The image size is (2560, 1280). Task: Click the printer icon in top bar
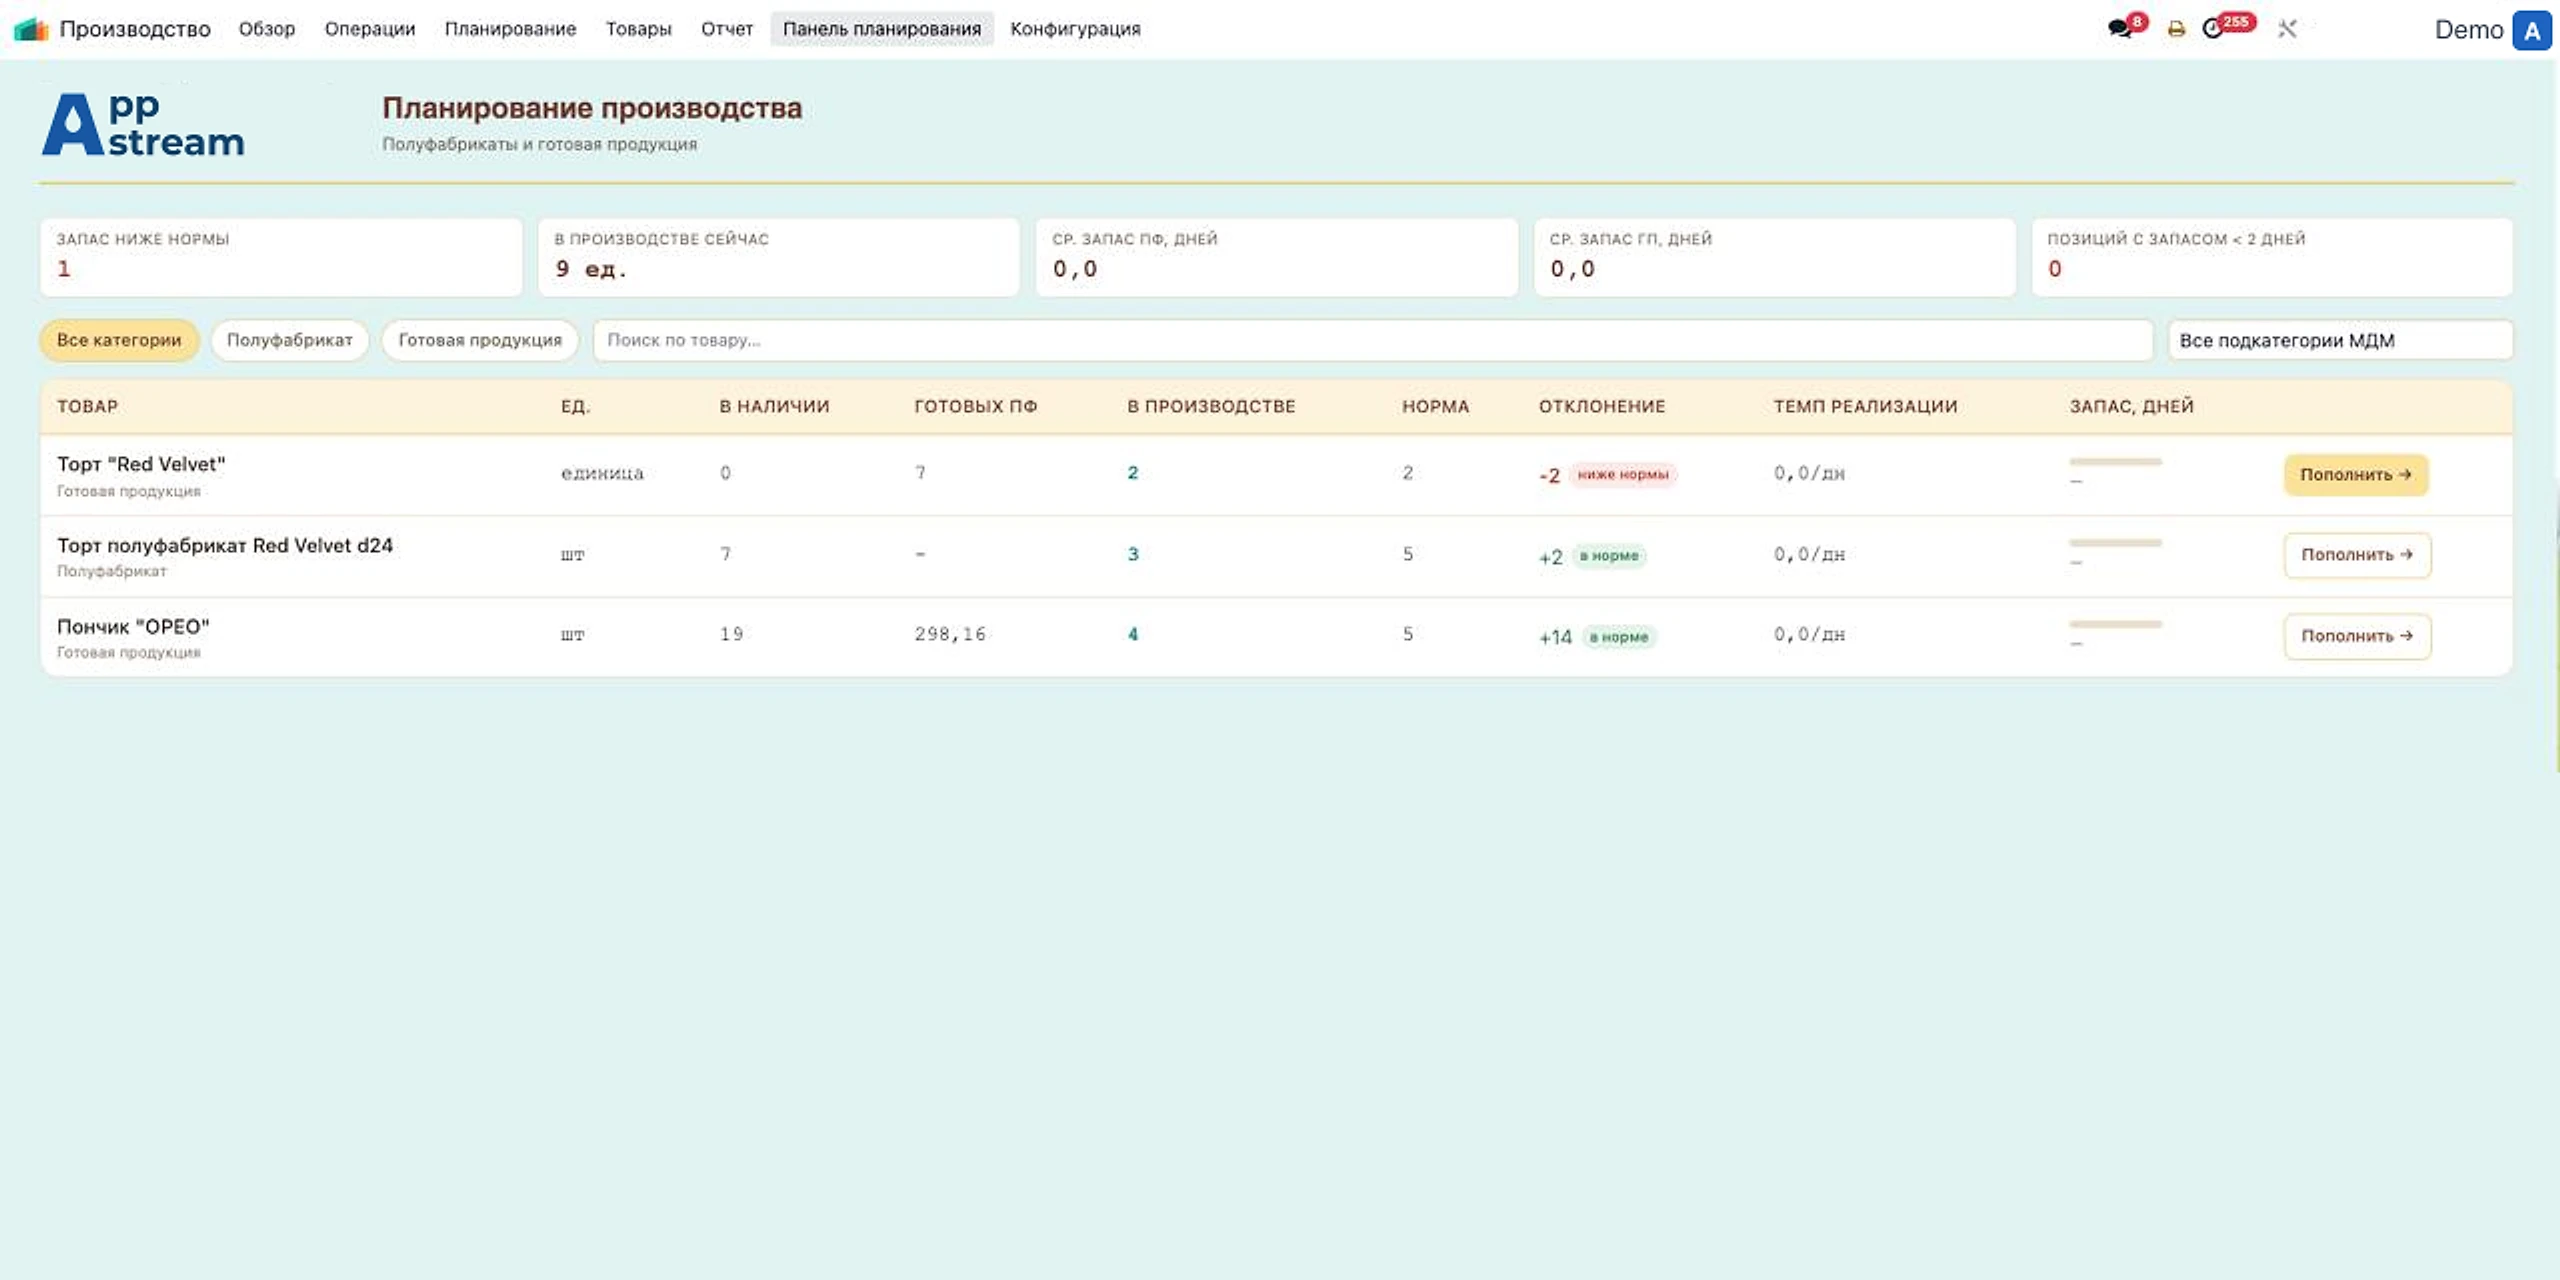[2176, 29]
